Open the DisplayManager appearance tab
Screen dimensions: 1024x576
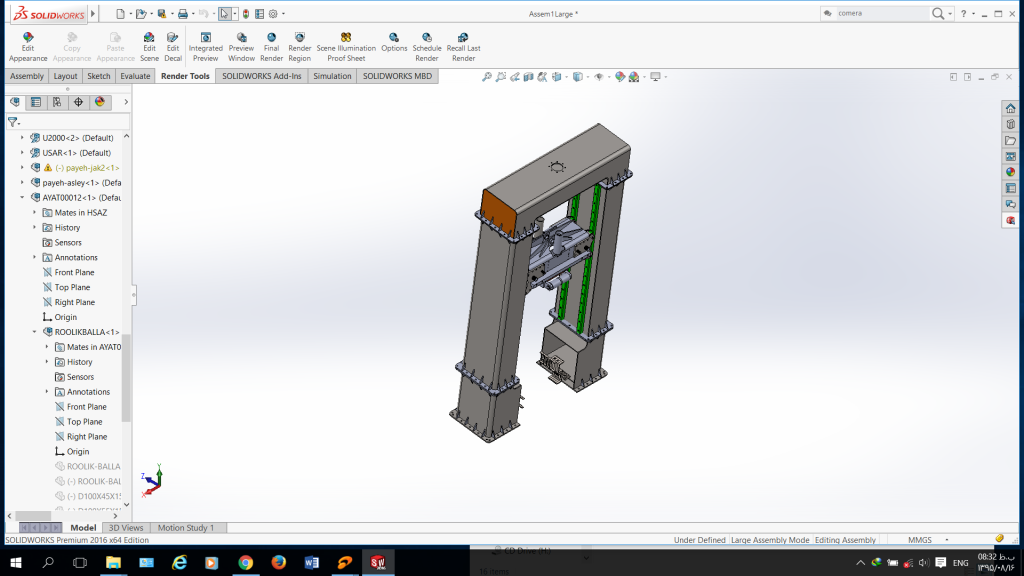(100, 102)
